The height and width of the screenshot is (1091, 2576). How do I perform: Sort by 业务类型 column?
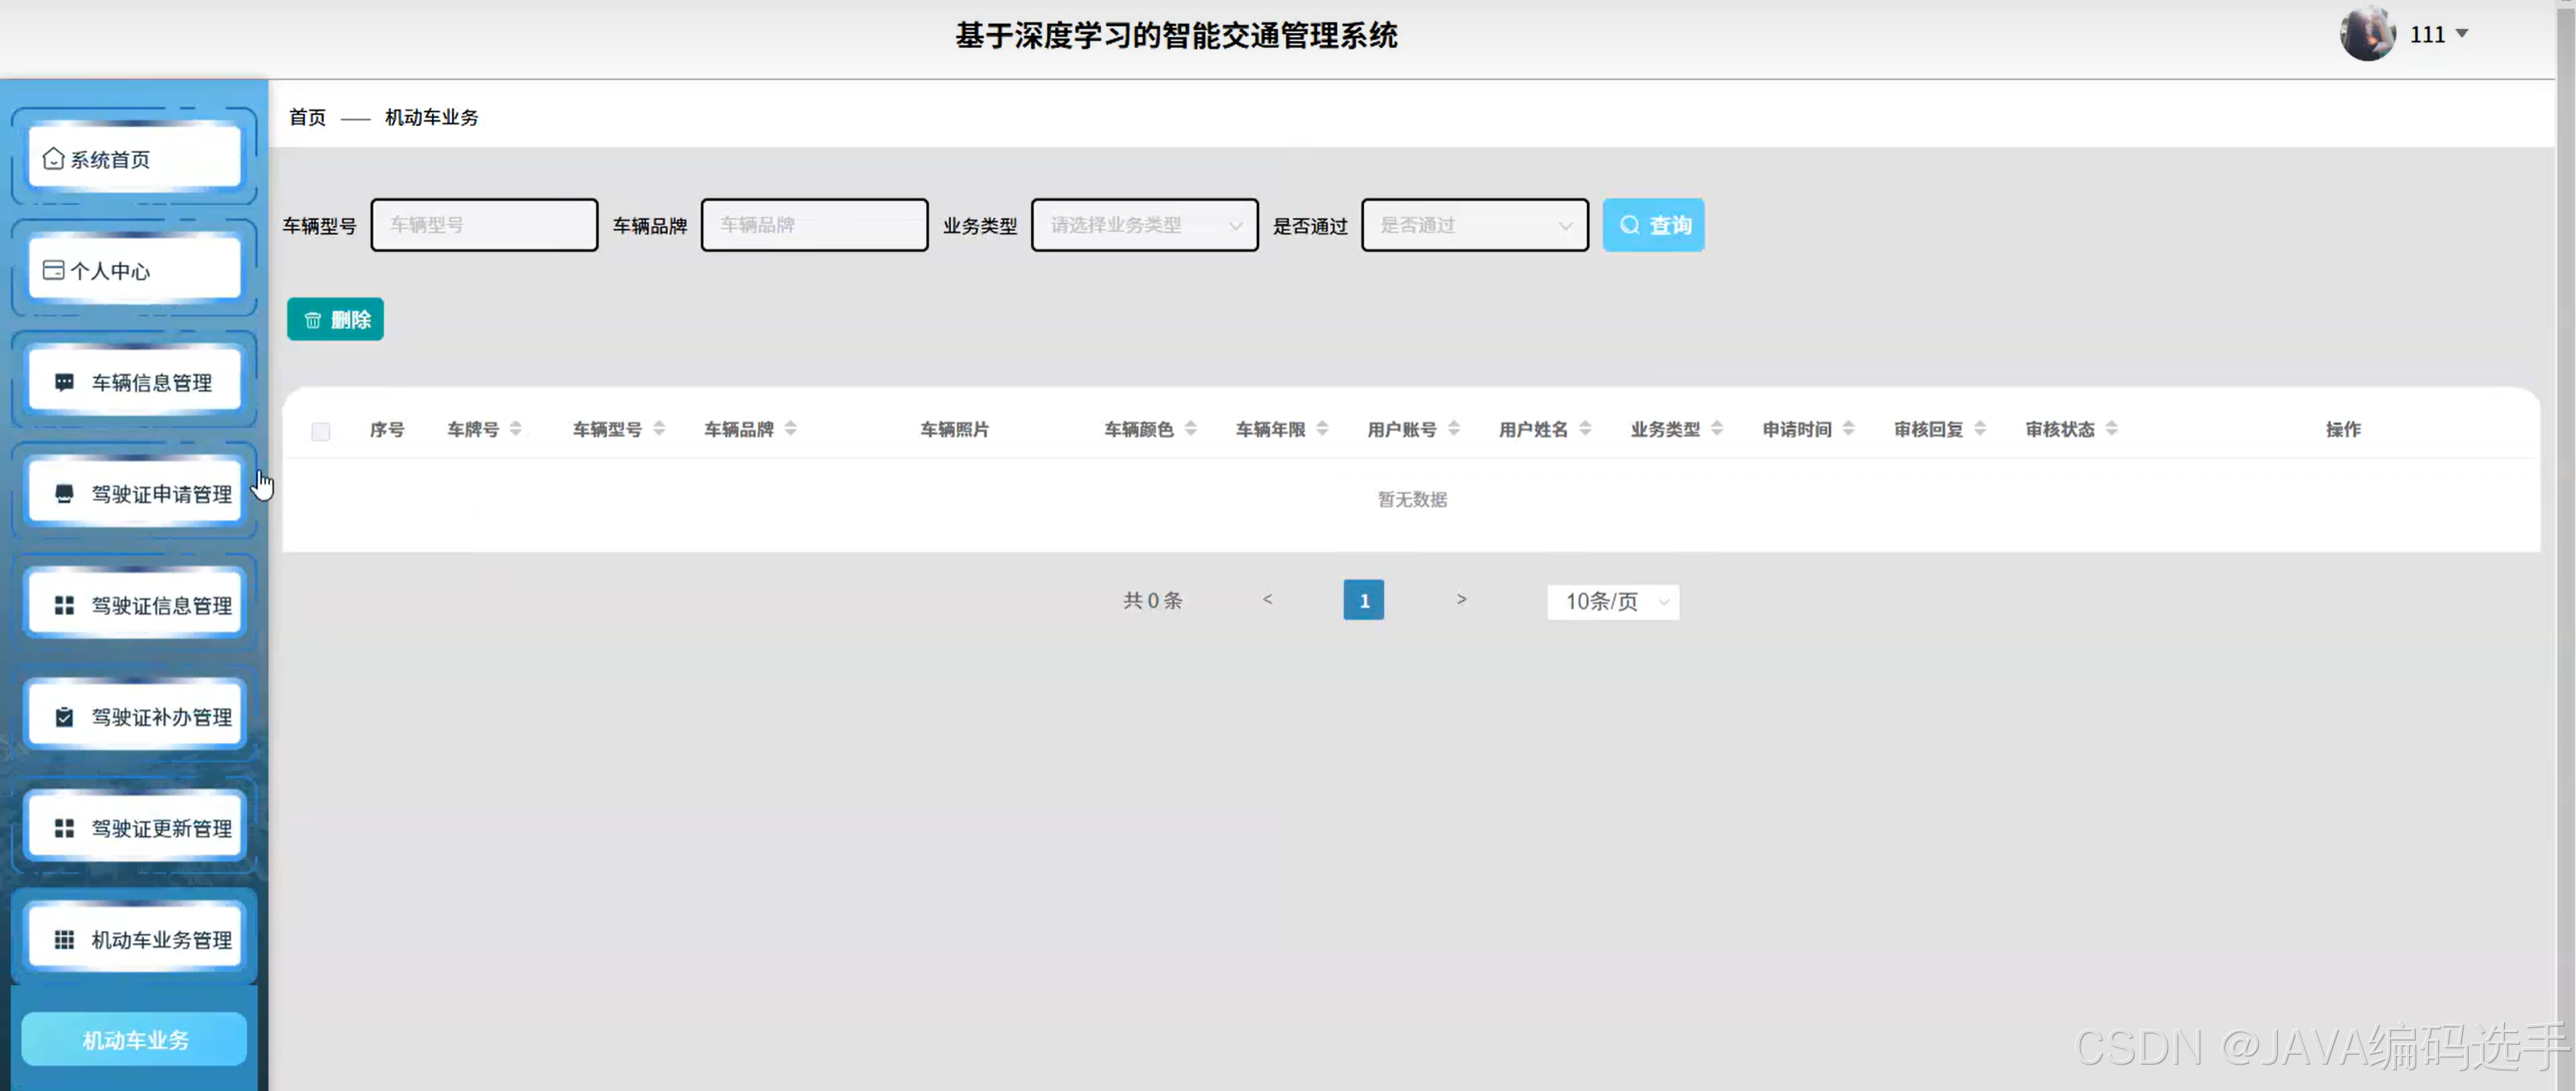pyautogui.click(x=1716, y=428)
